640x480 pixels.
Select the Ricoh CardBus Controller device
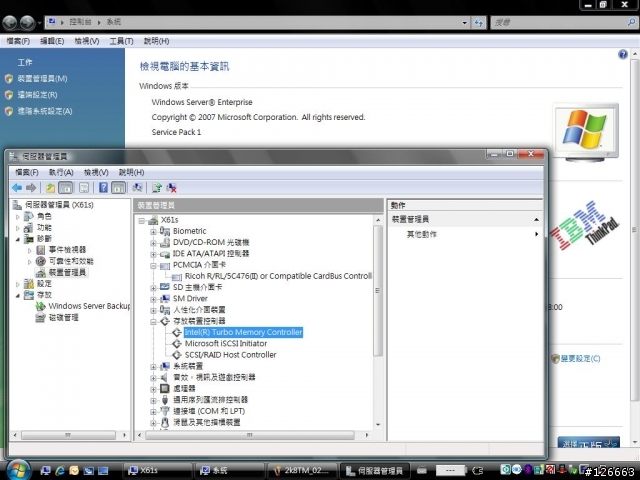[x=278, y=276]
